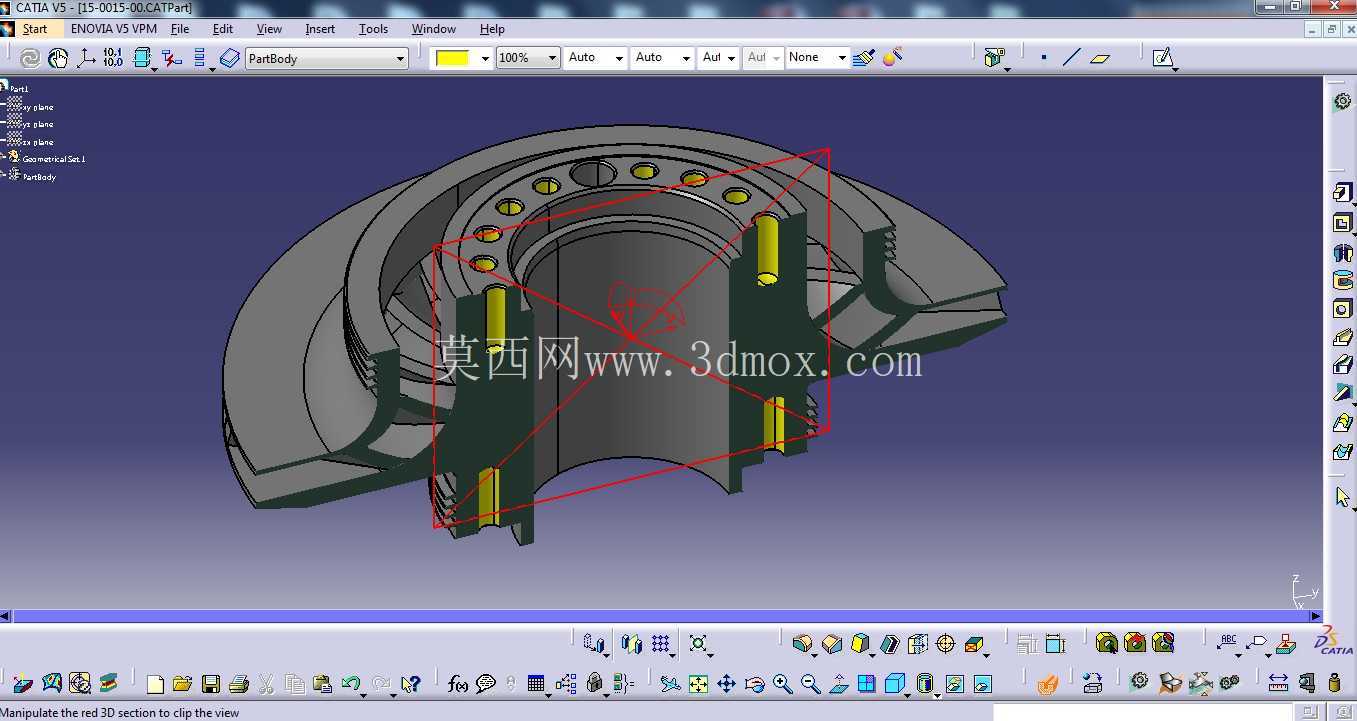Click the Zoom Out magnifier

point(810,684)
